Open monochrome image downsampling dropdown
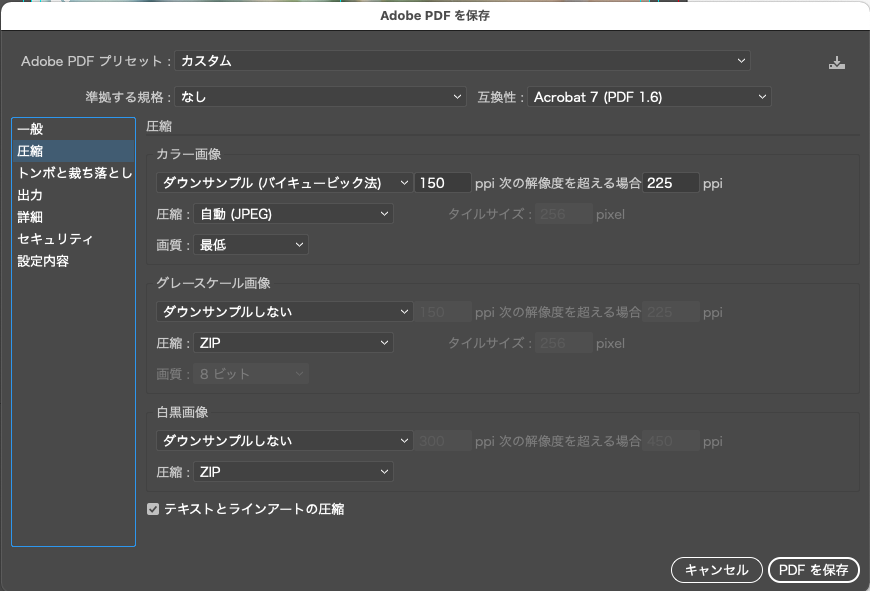 click(284, 441)
